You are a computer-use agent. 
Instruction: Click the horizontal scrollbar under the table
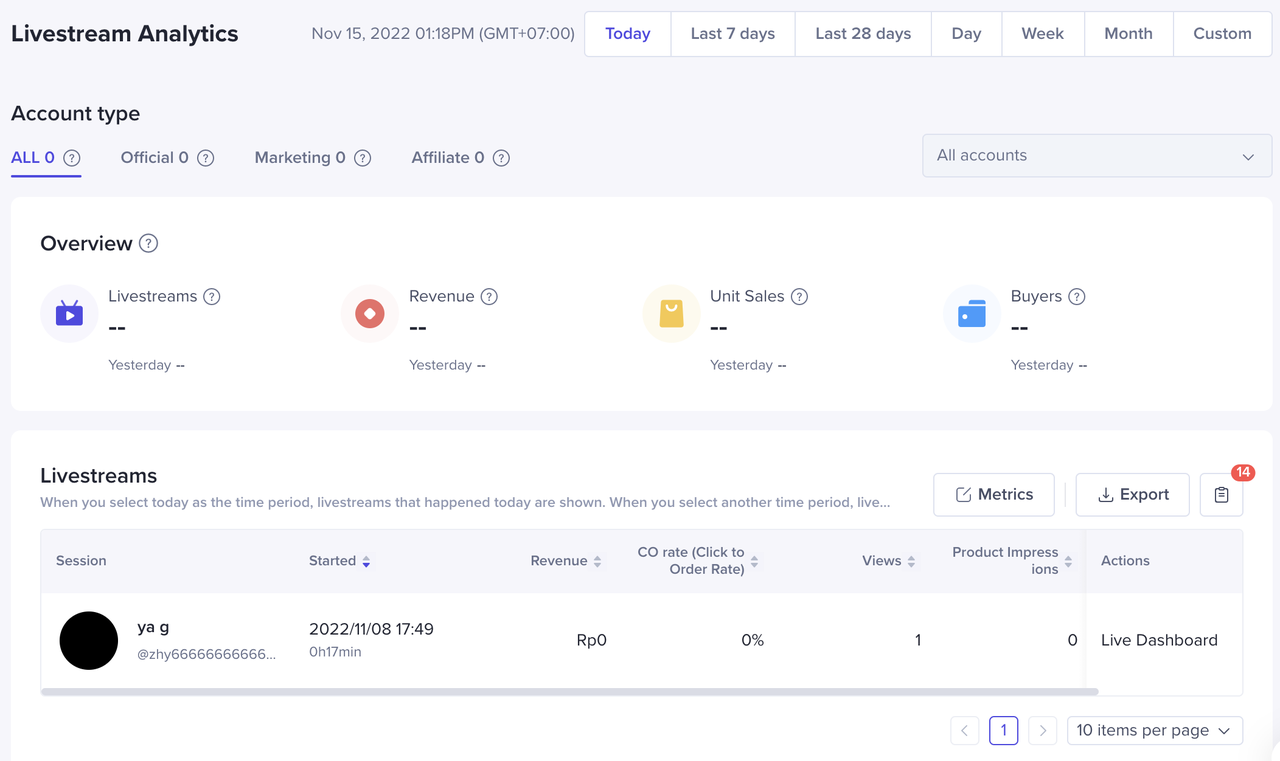tap(570, 691)
